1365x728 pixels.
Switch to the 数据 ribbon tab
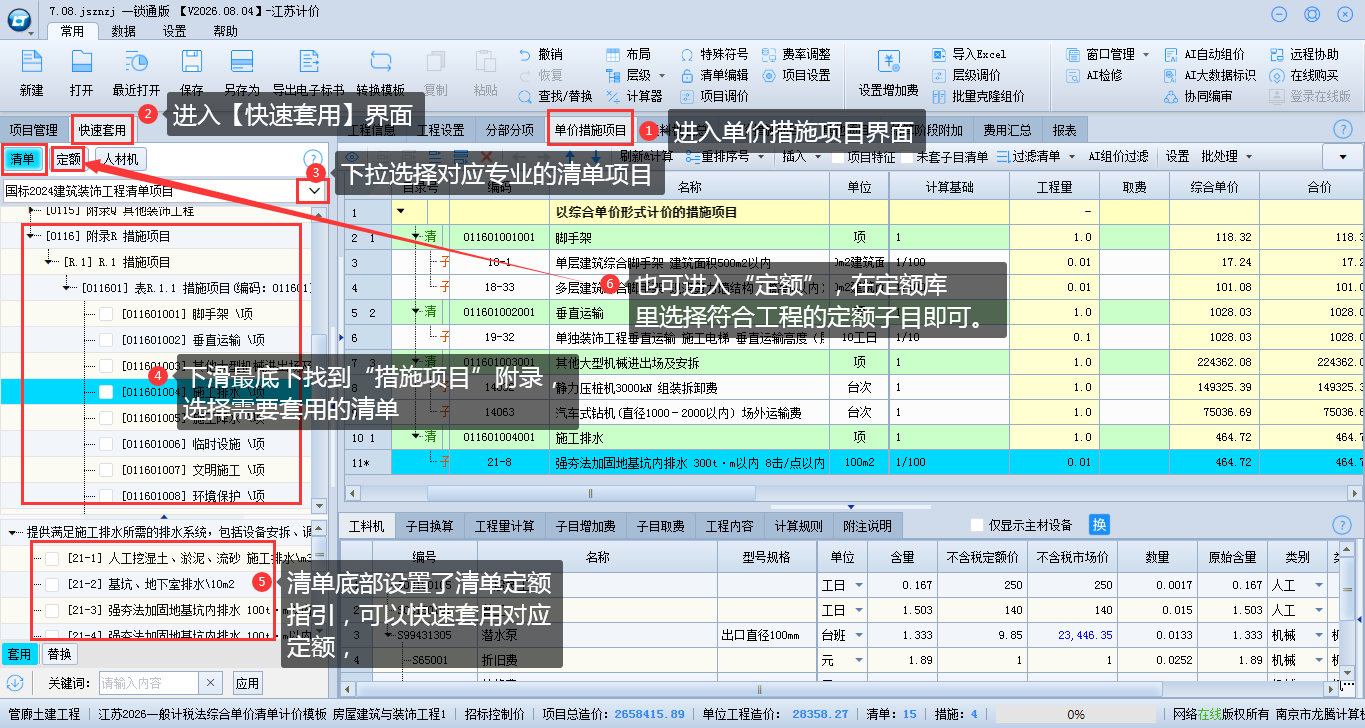click(x=123, y=31)
